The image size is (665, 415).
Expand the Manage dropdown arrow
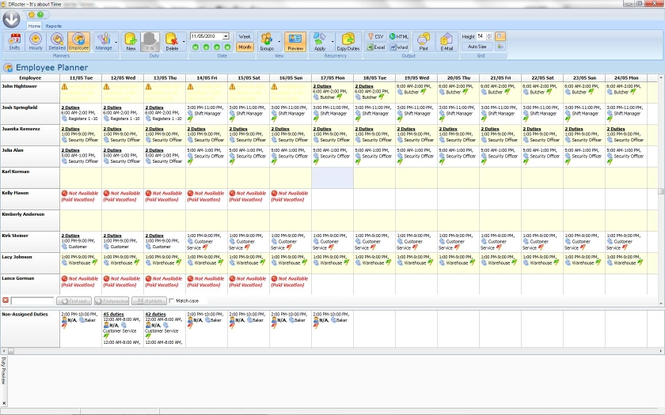click(116, 42)
